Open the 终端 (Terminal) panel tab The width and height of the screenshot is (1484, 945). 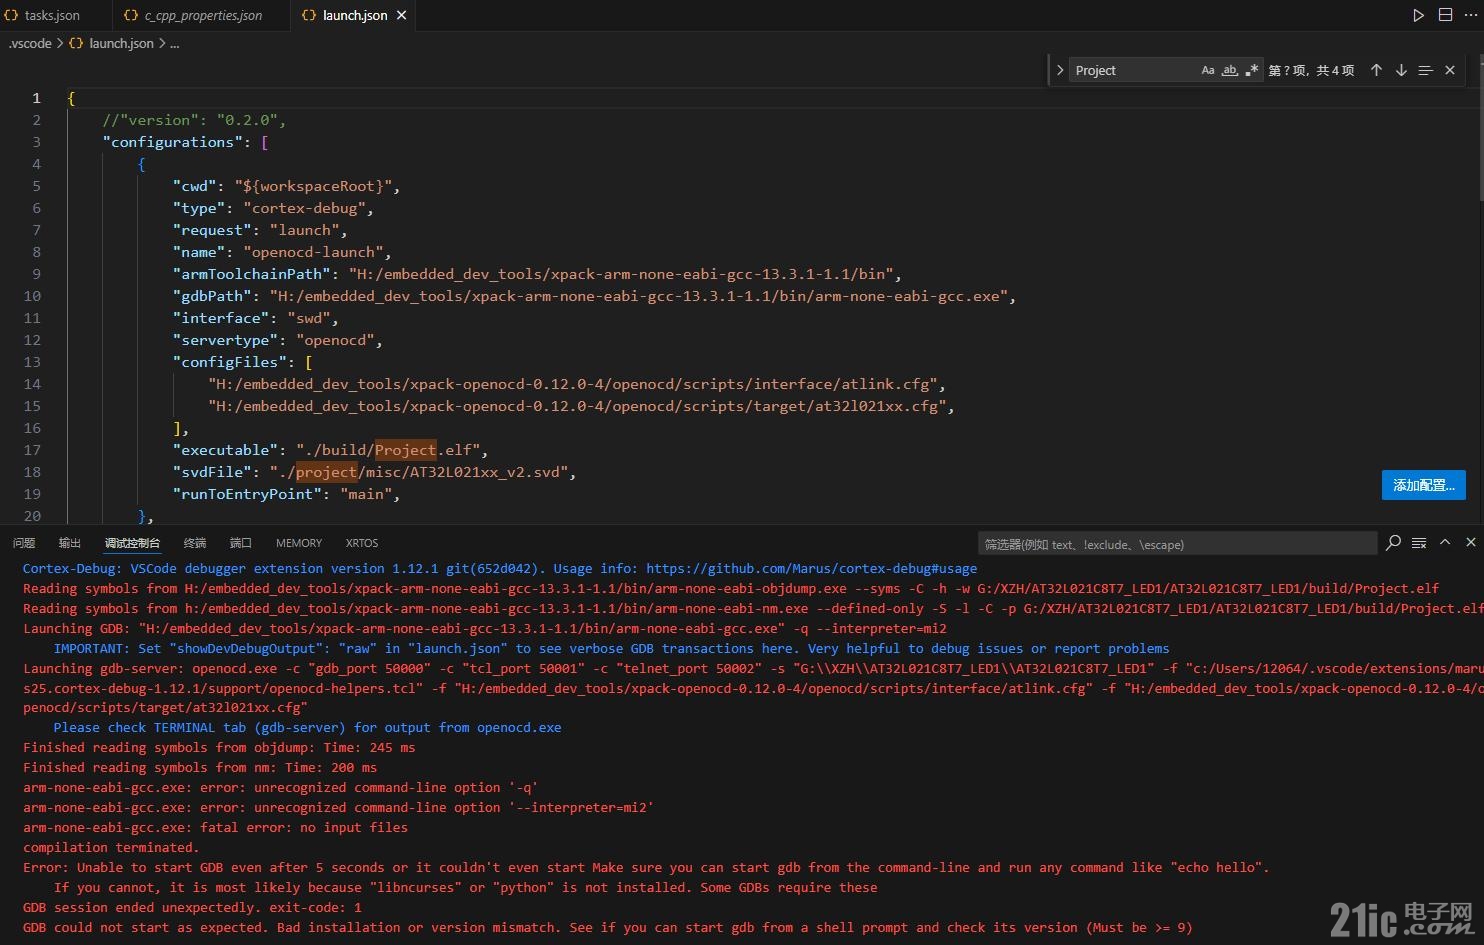[x=195, y=543]
